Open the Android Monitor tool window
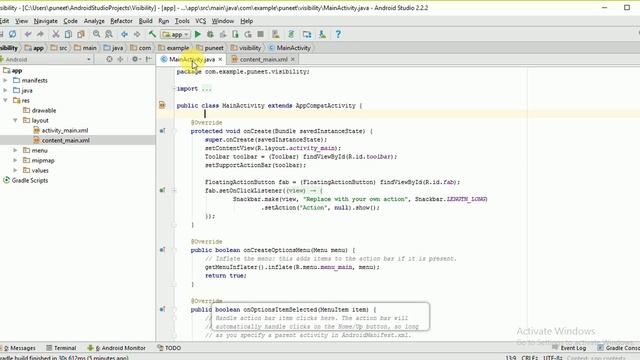640x360 pixels. coord(117,348)
